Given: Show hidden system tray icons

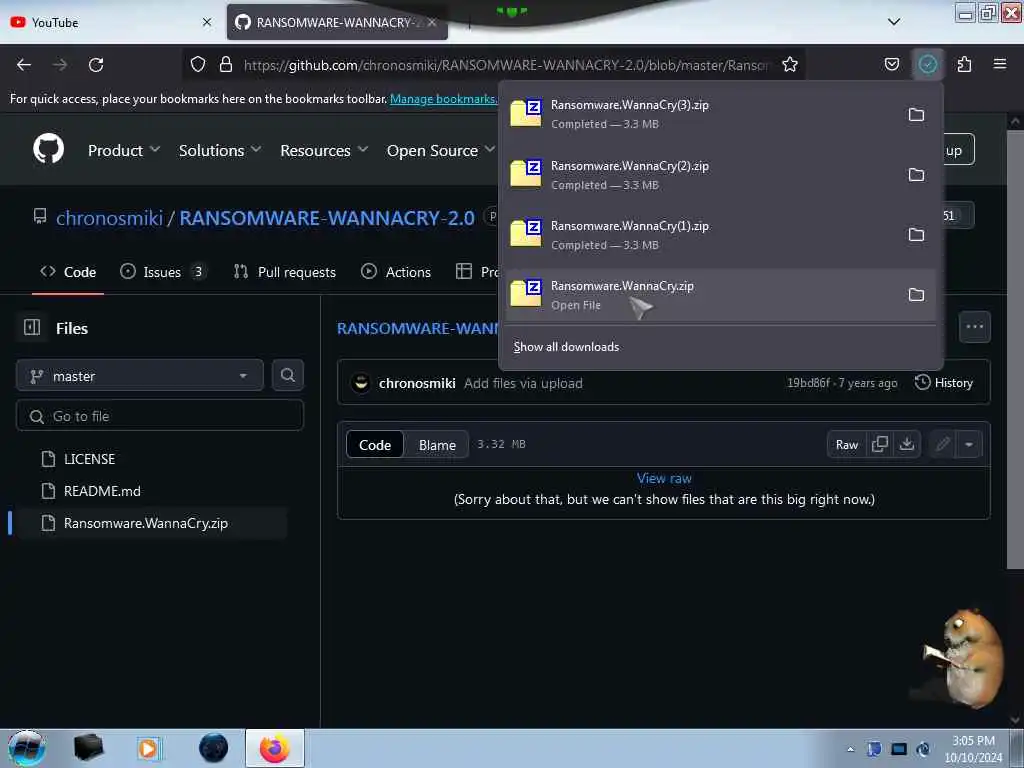Looking at the screenshot, I should 850,749.
